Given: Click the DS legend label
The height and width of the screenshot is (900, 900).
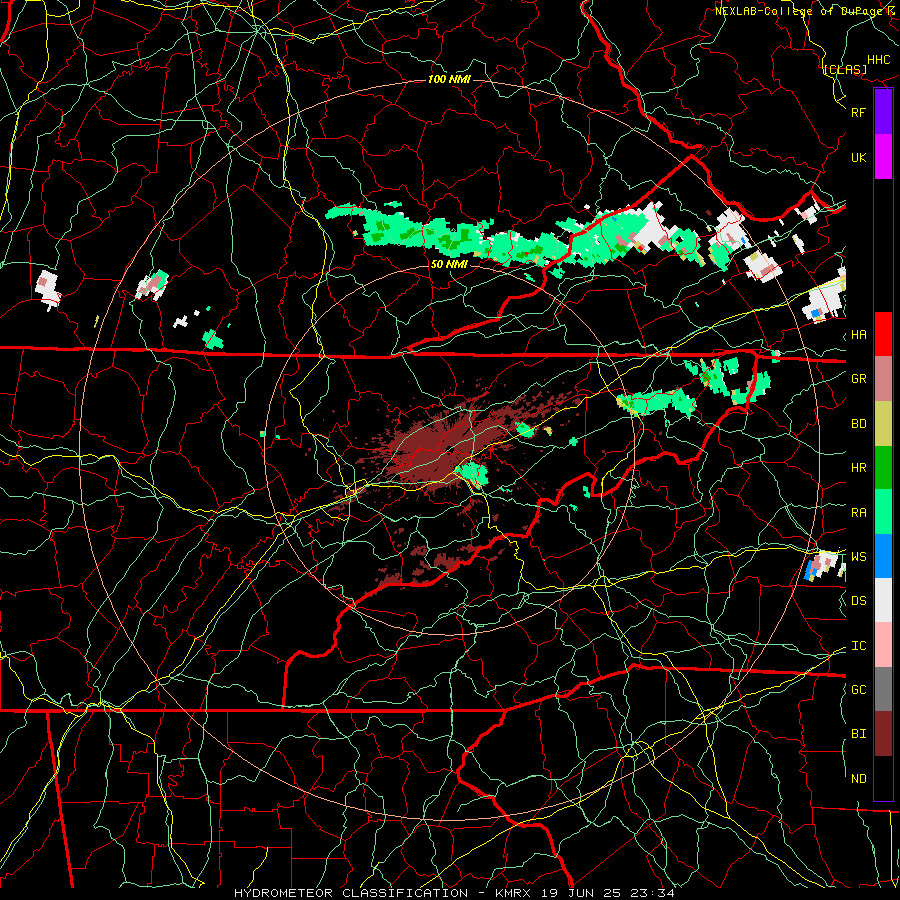Looking at the screenshot, I should [x=859, y=601].
